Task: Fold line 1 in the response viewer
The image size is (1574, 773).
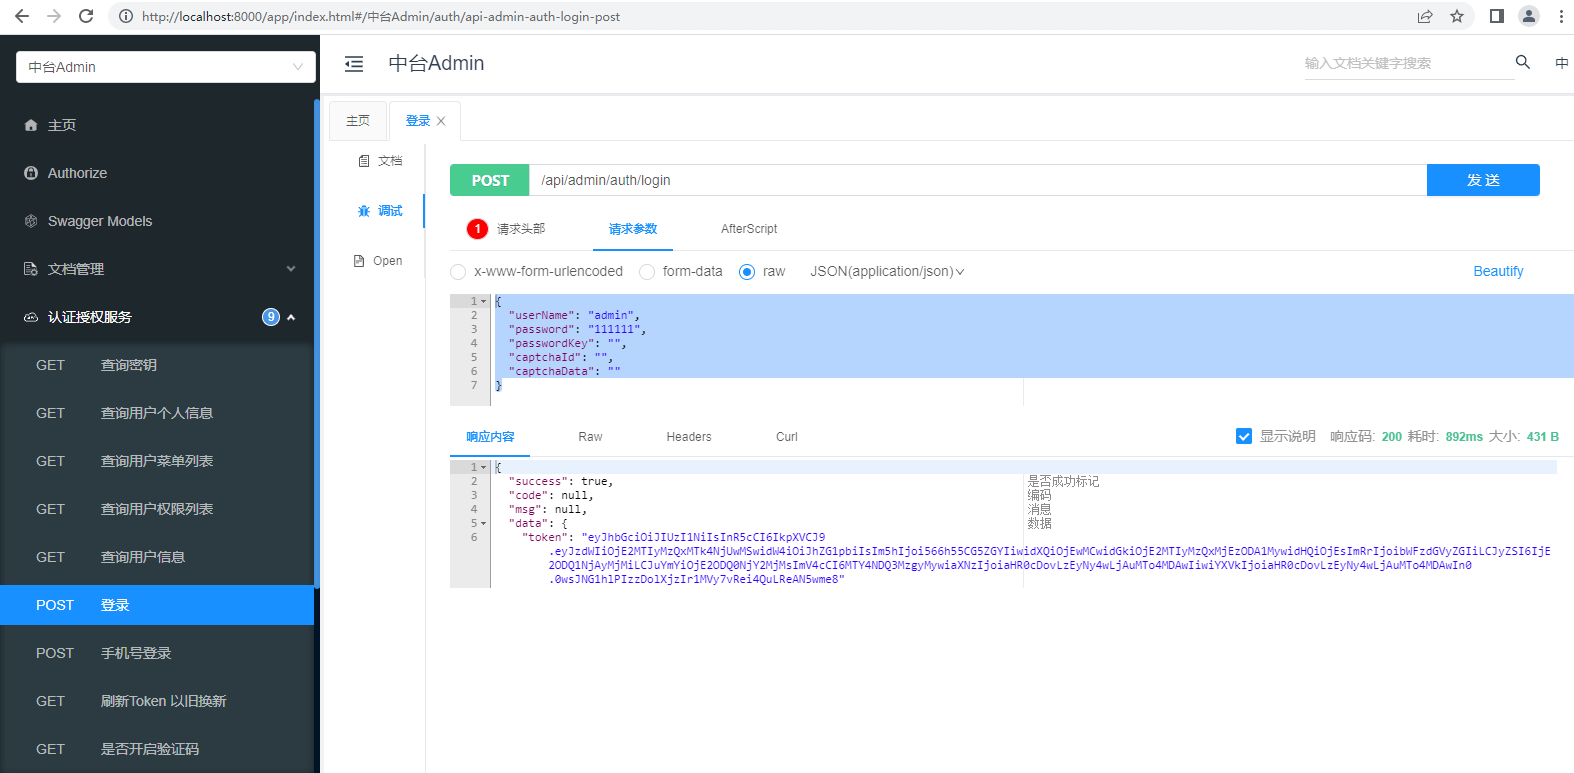Action: (x=484, y=467)
